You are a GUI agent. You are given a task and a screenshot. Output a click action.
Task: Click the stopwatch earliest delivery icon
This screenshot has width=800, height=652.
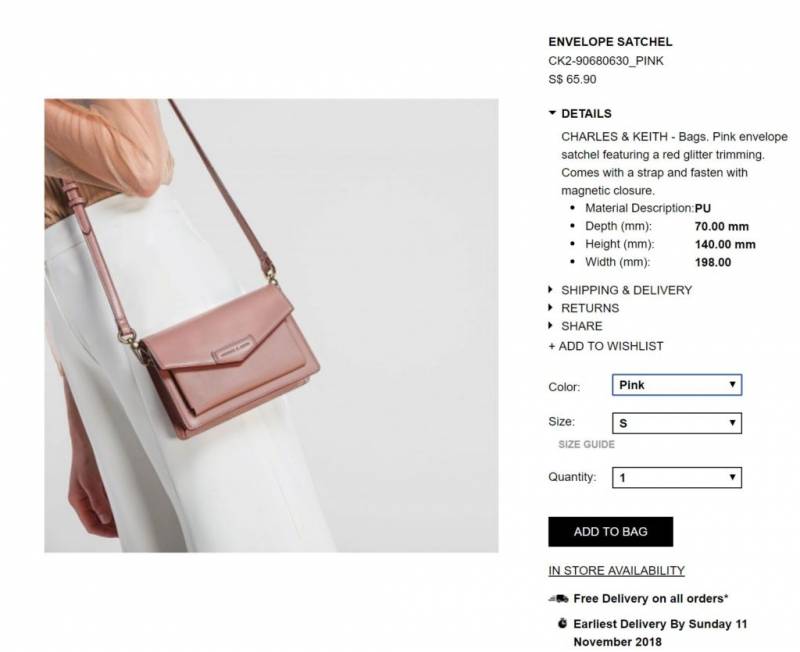point(562,623)
